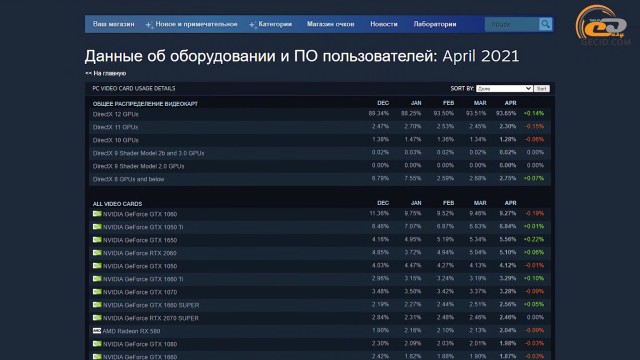Select DirectX 12 GPUs row

point(320,114)
